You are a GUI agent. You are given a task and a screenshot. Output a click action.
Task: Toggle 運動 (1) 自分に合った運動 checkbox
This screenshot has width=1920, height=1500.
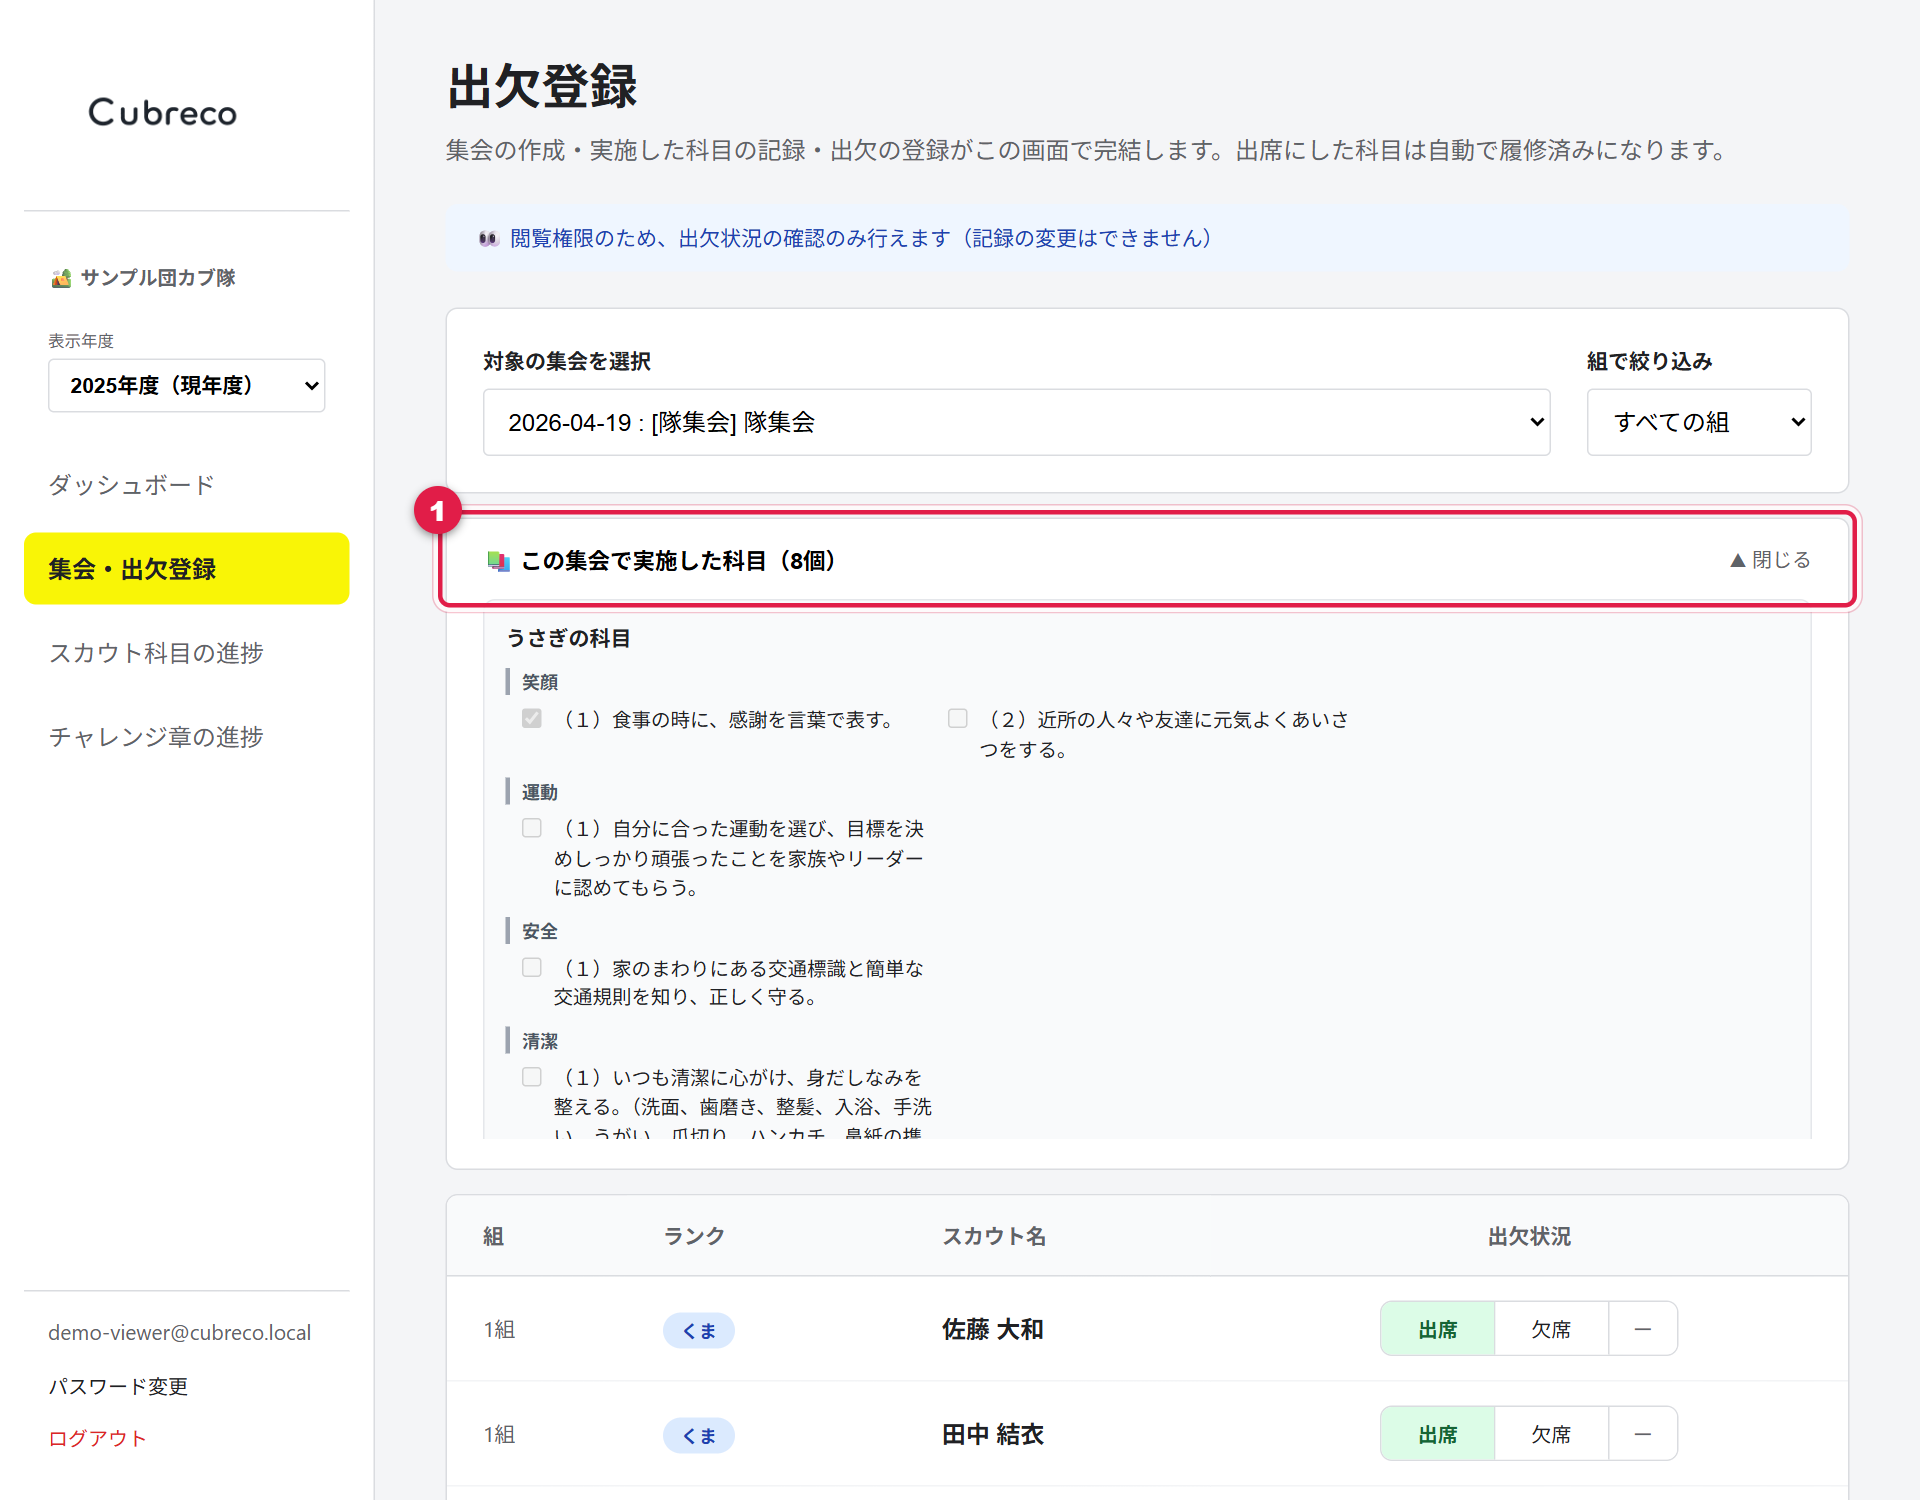click(x=532, y=828)
